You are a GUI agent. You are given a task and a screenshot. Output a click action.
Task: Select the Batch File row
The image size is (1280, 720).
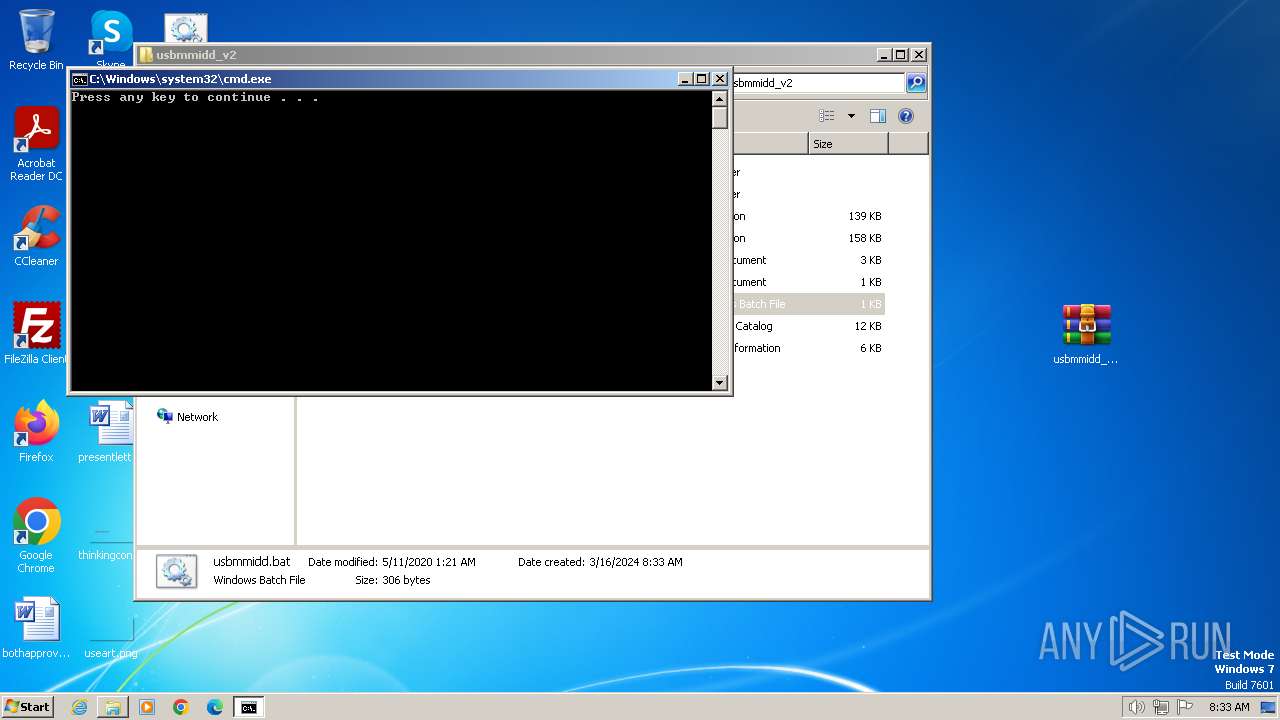coord(808,304)
